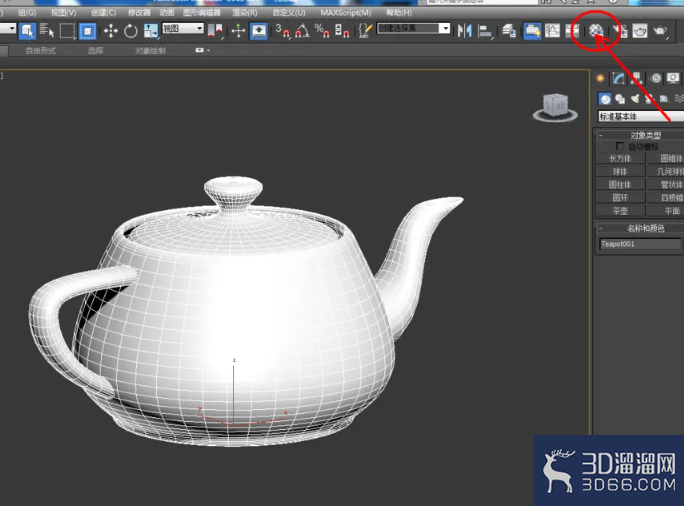Open the Motion command panel tab

655,79
